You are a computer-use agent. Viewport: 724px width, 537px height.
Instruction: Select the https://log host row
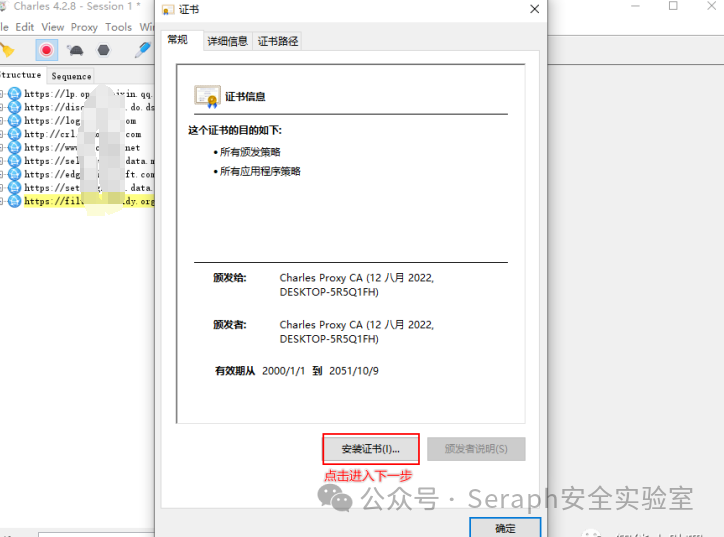pos(80,121)
